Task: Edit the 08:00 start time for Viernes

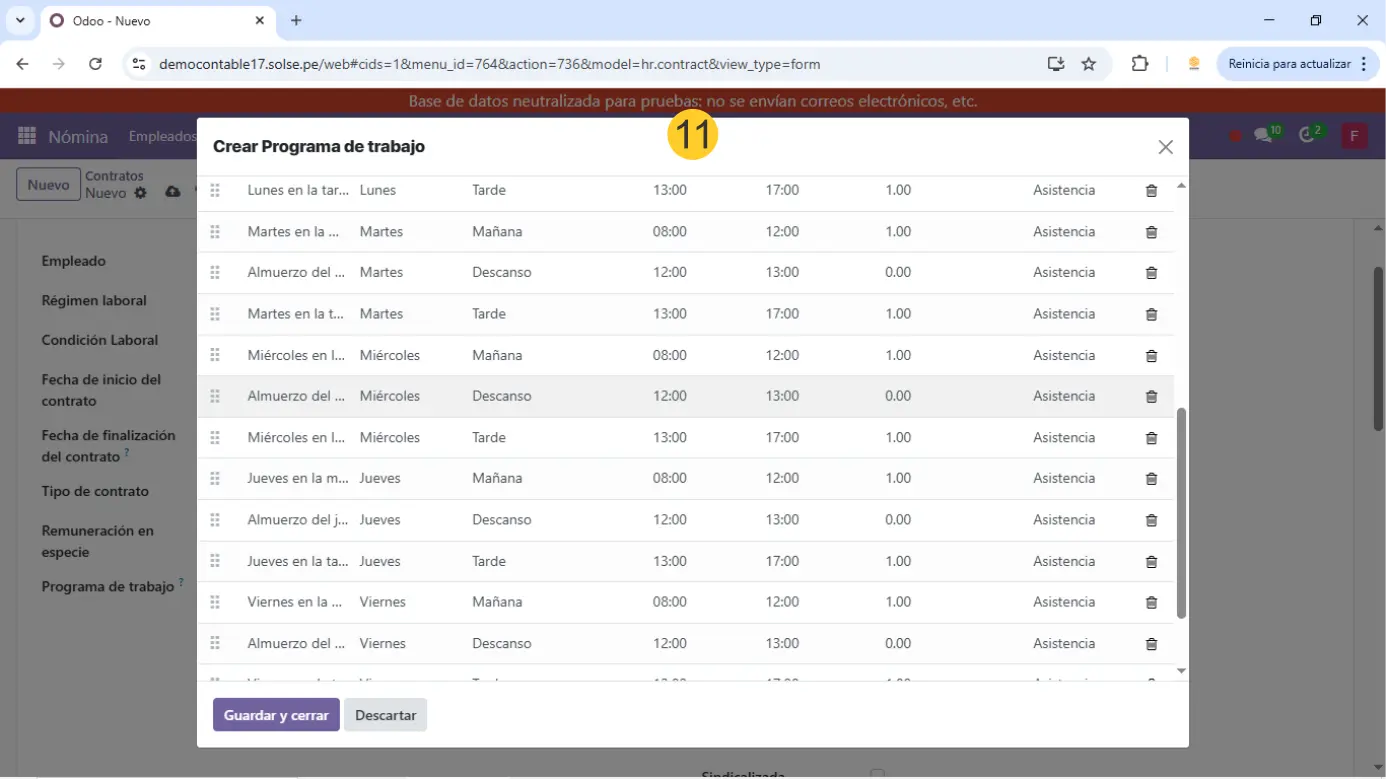Action: coord(669,603)
